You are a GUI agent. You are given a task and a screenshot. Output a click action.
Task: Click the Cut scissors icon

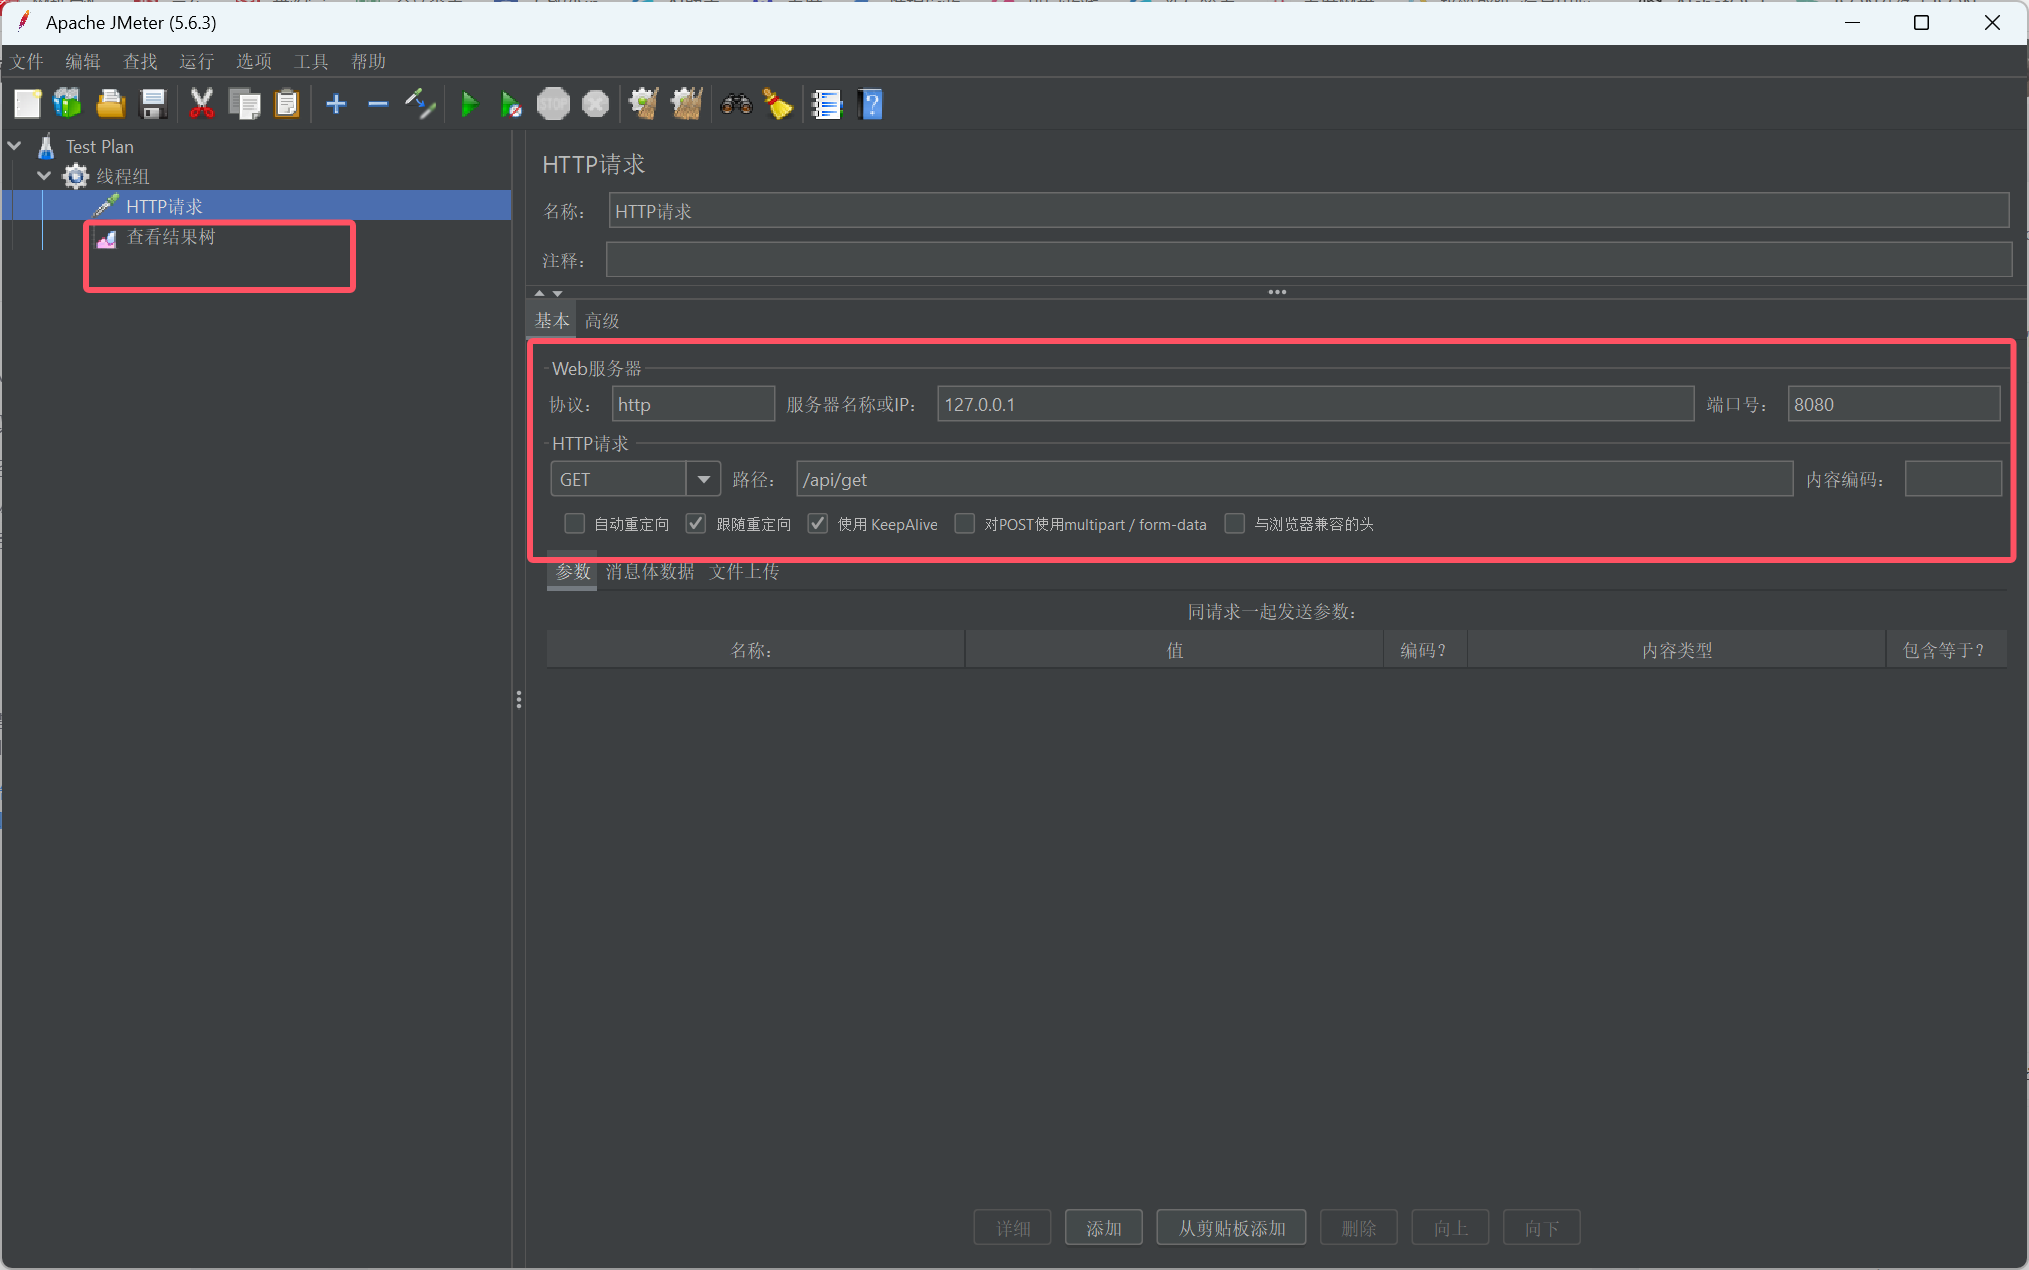201,103
